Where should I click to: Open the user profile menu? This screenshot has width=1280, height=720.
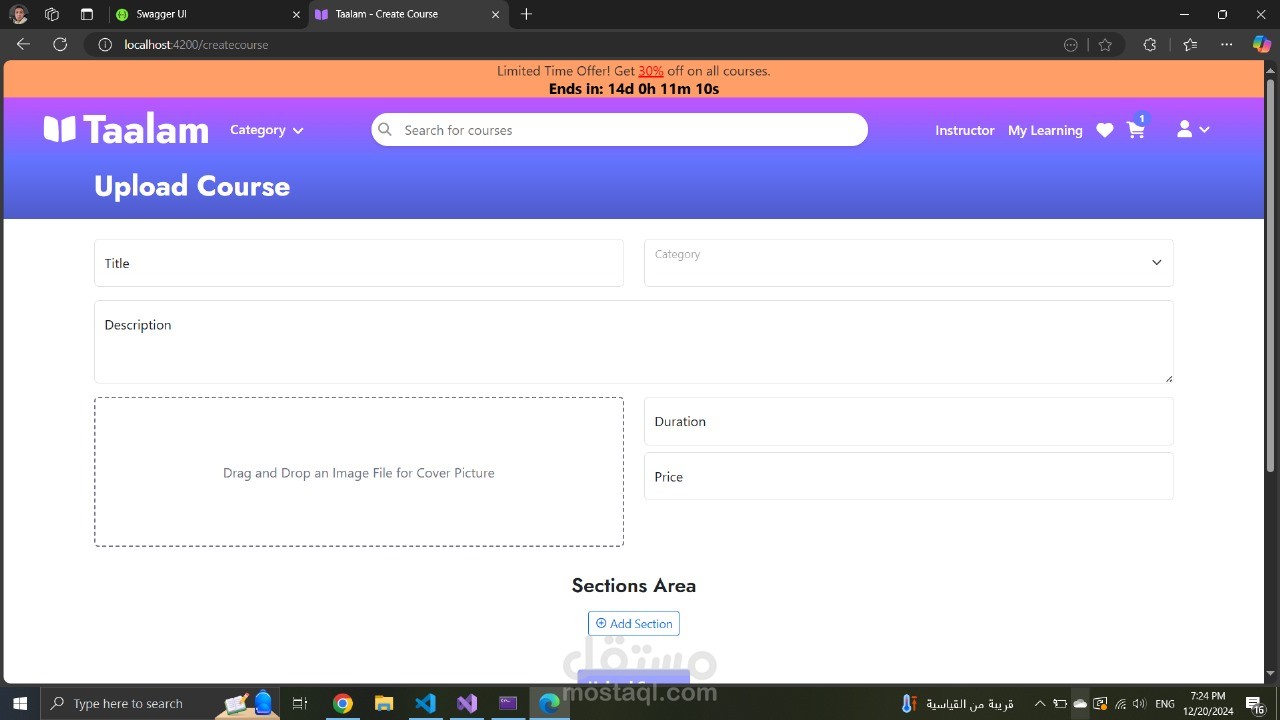pos(1193,129)
